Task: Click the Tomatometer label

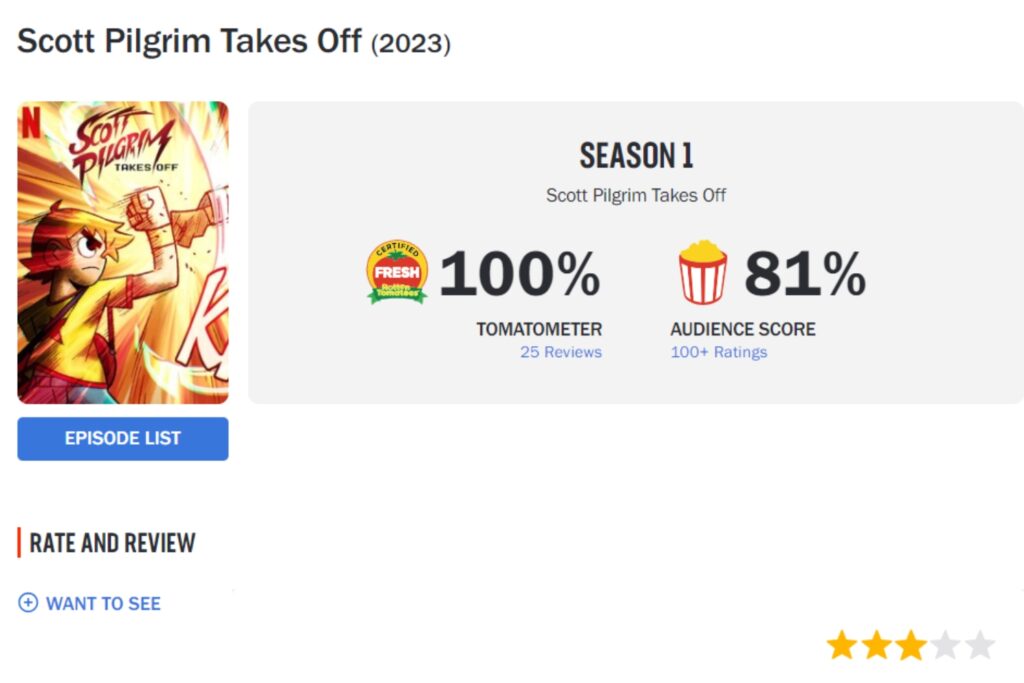Action: [539, 329]
